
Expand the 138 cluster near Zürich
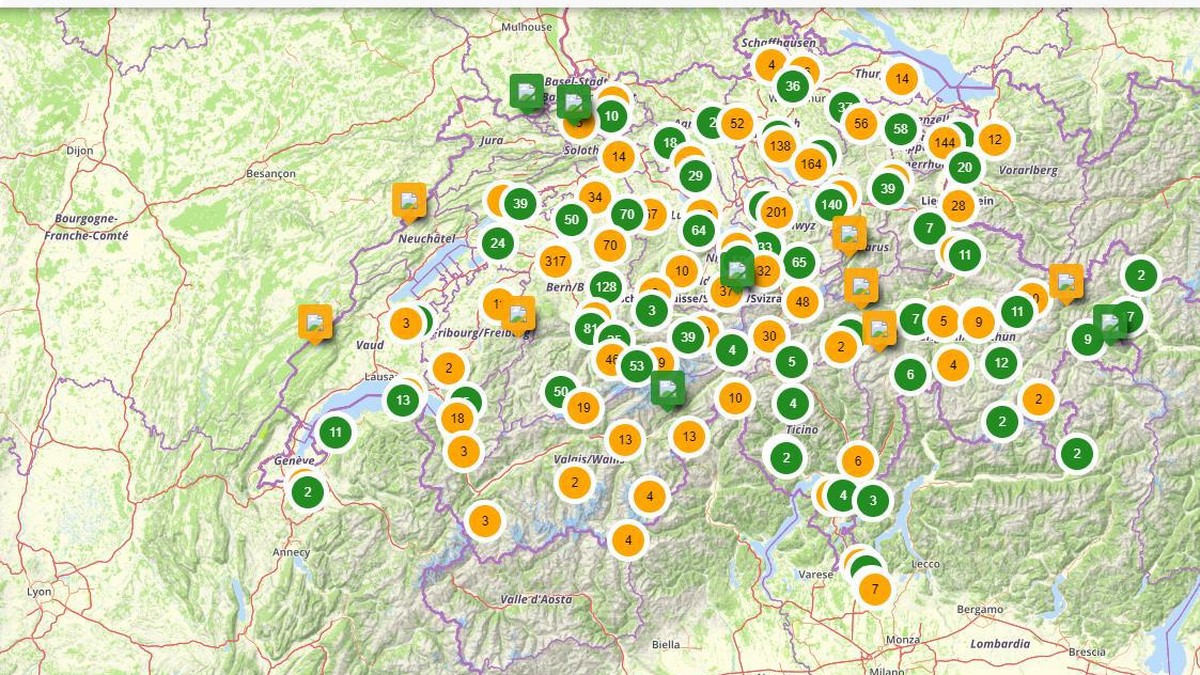[x=780, y=144]
